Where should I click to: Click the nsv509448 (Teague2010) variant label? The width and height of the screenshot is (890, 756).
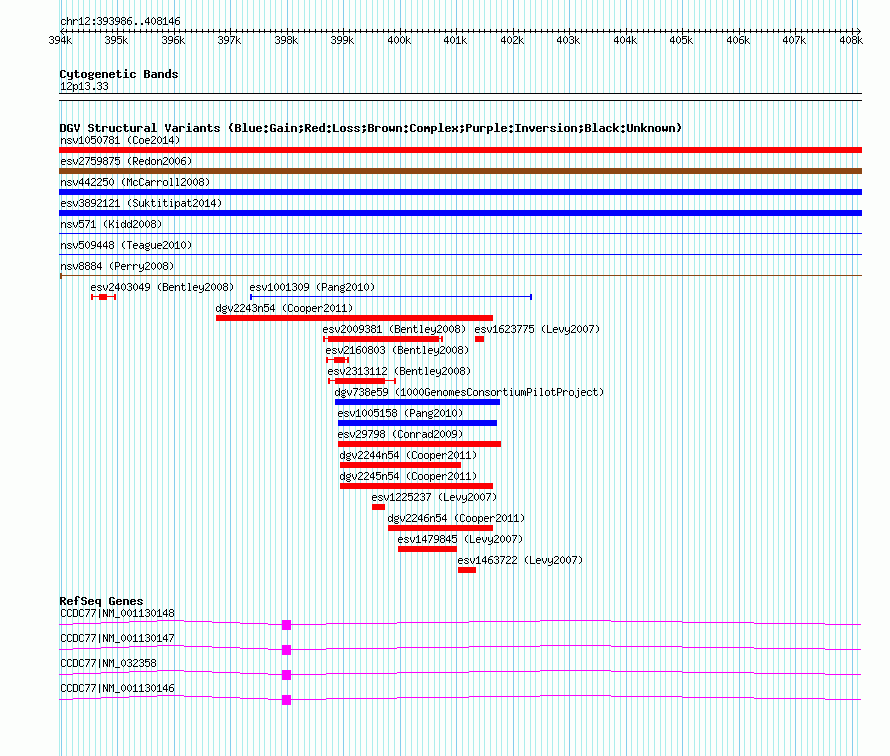(125, 245)
